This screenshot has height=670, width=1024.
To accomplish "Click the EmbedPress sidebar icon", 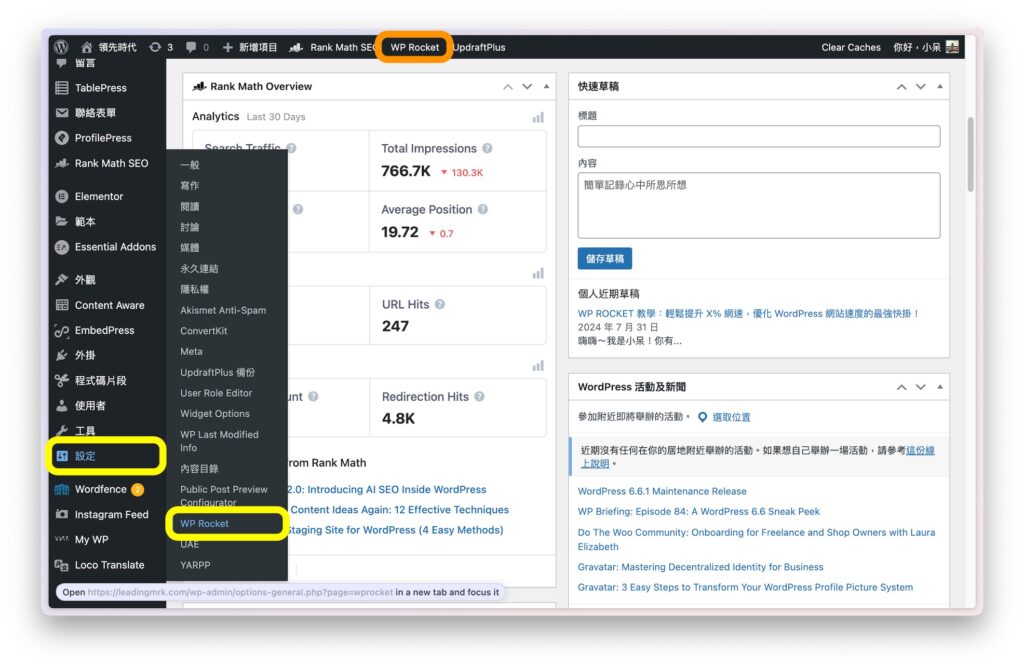I will [x=62, y=330].
